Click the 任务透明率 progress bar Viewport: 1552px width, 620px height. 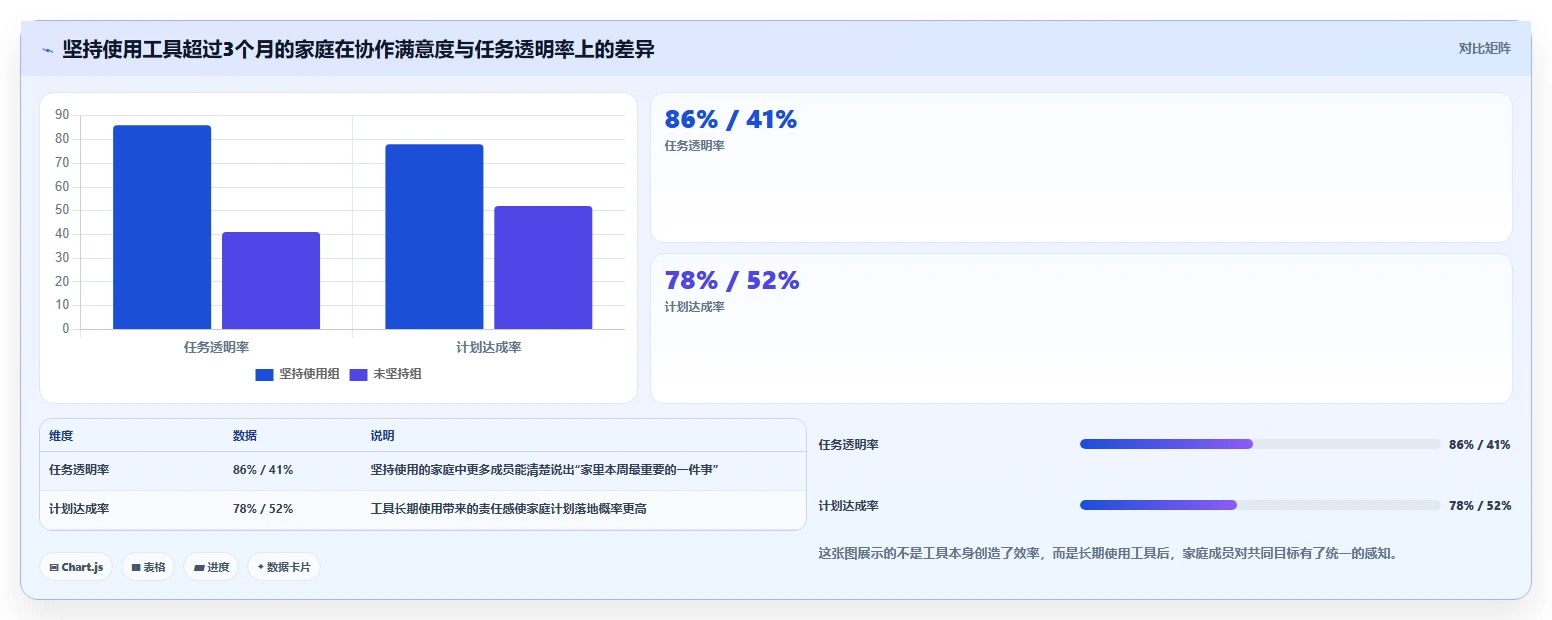[1260, 444]
